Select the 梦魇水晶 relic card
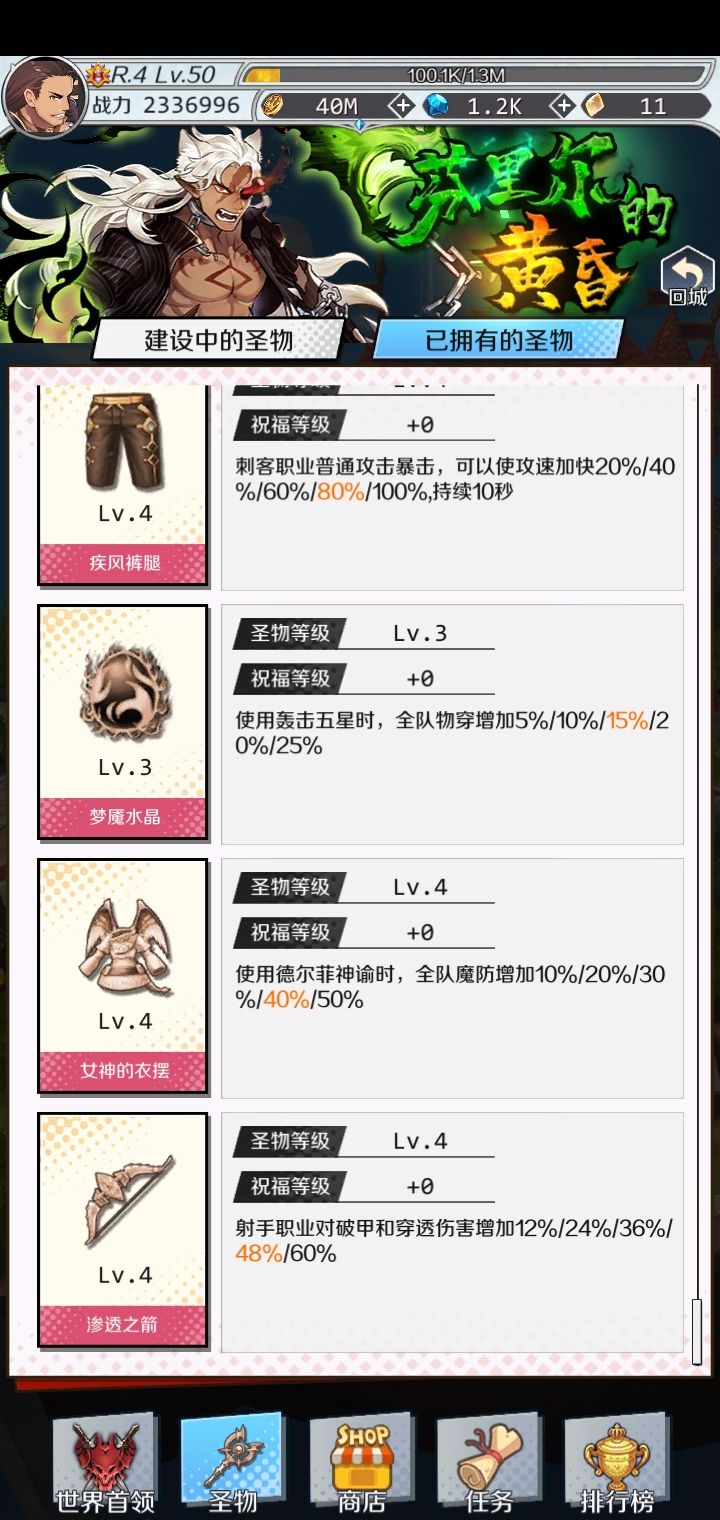Screen dimensions: 720x1520 (x=123, y=722)
